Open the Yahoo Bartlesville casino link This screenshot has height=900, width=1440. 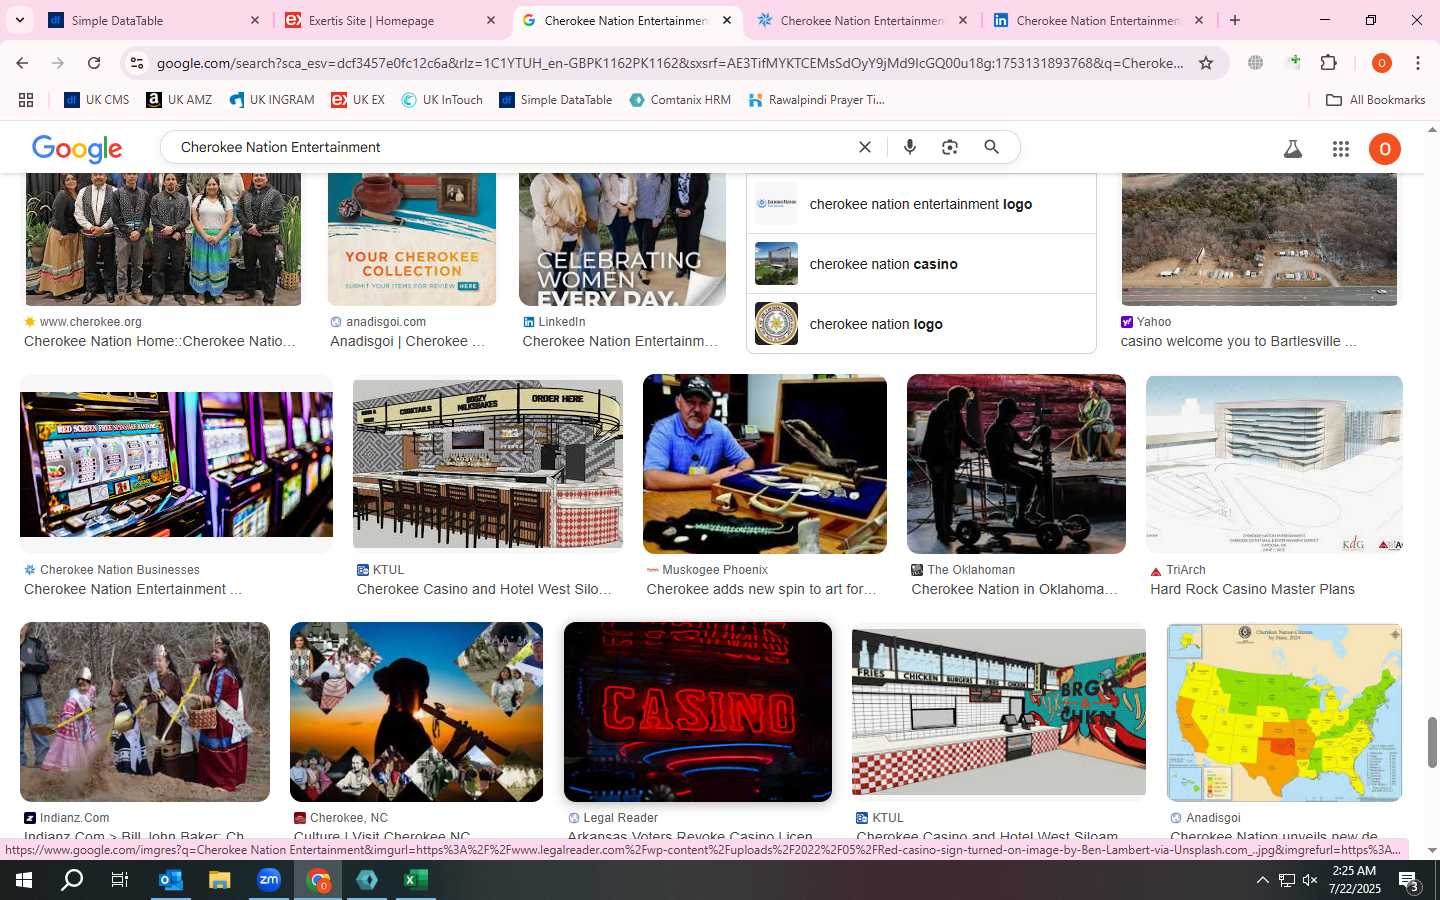pos(1238,341)
